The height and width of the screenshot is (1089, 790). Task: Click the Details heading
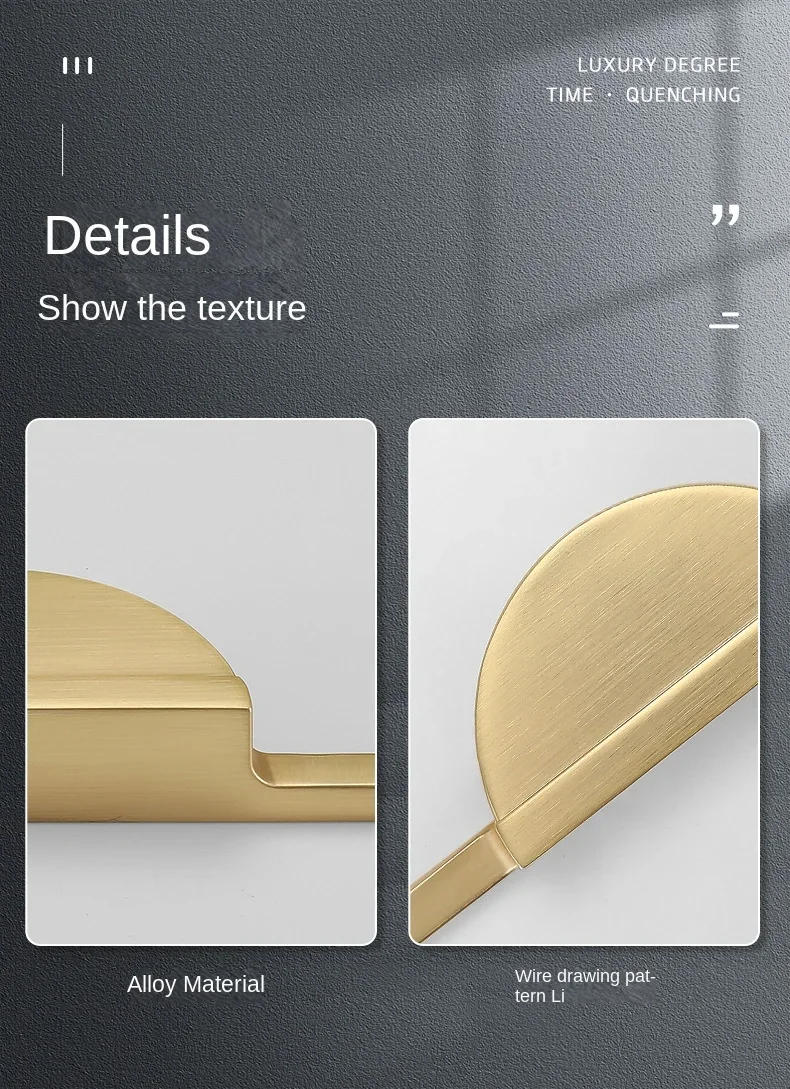click(127, 235)
